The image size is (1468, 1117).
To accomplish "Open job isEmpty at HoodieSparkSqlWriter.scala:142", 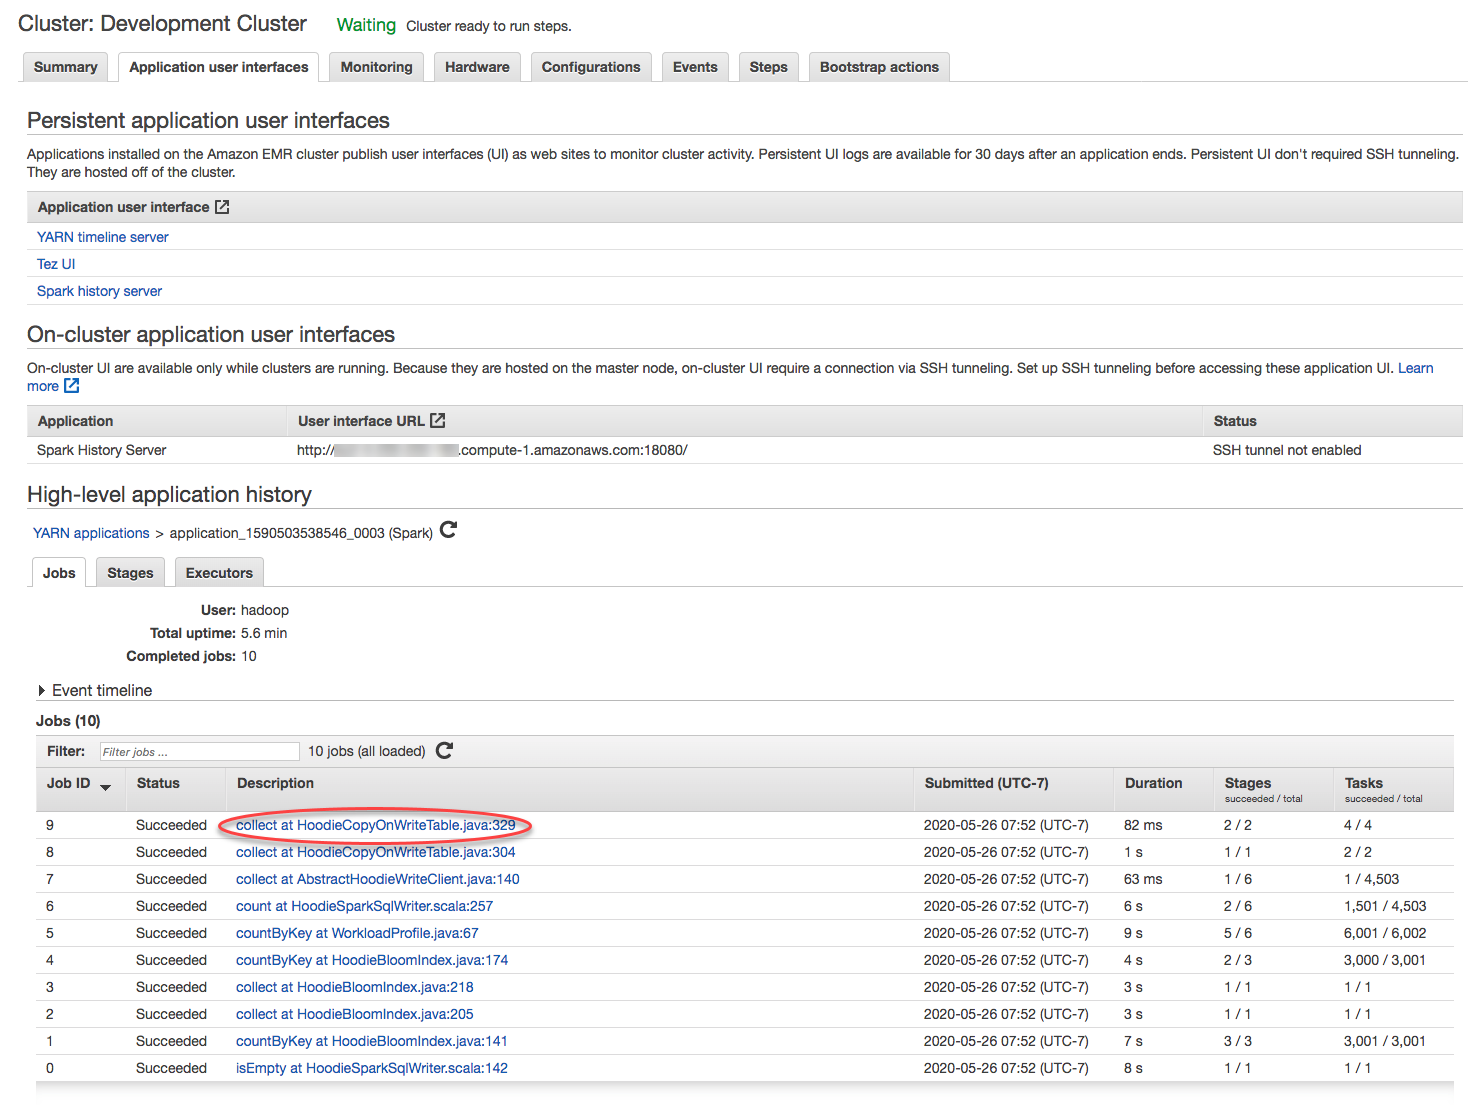I will click(371, 1068).
